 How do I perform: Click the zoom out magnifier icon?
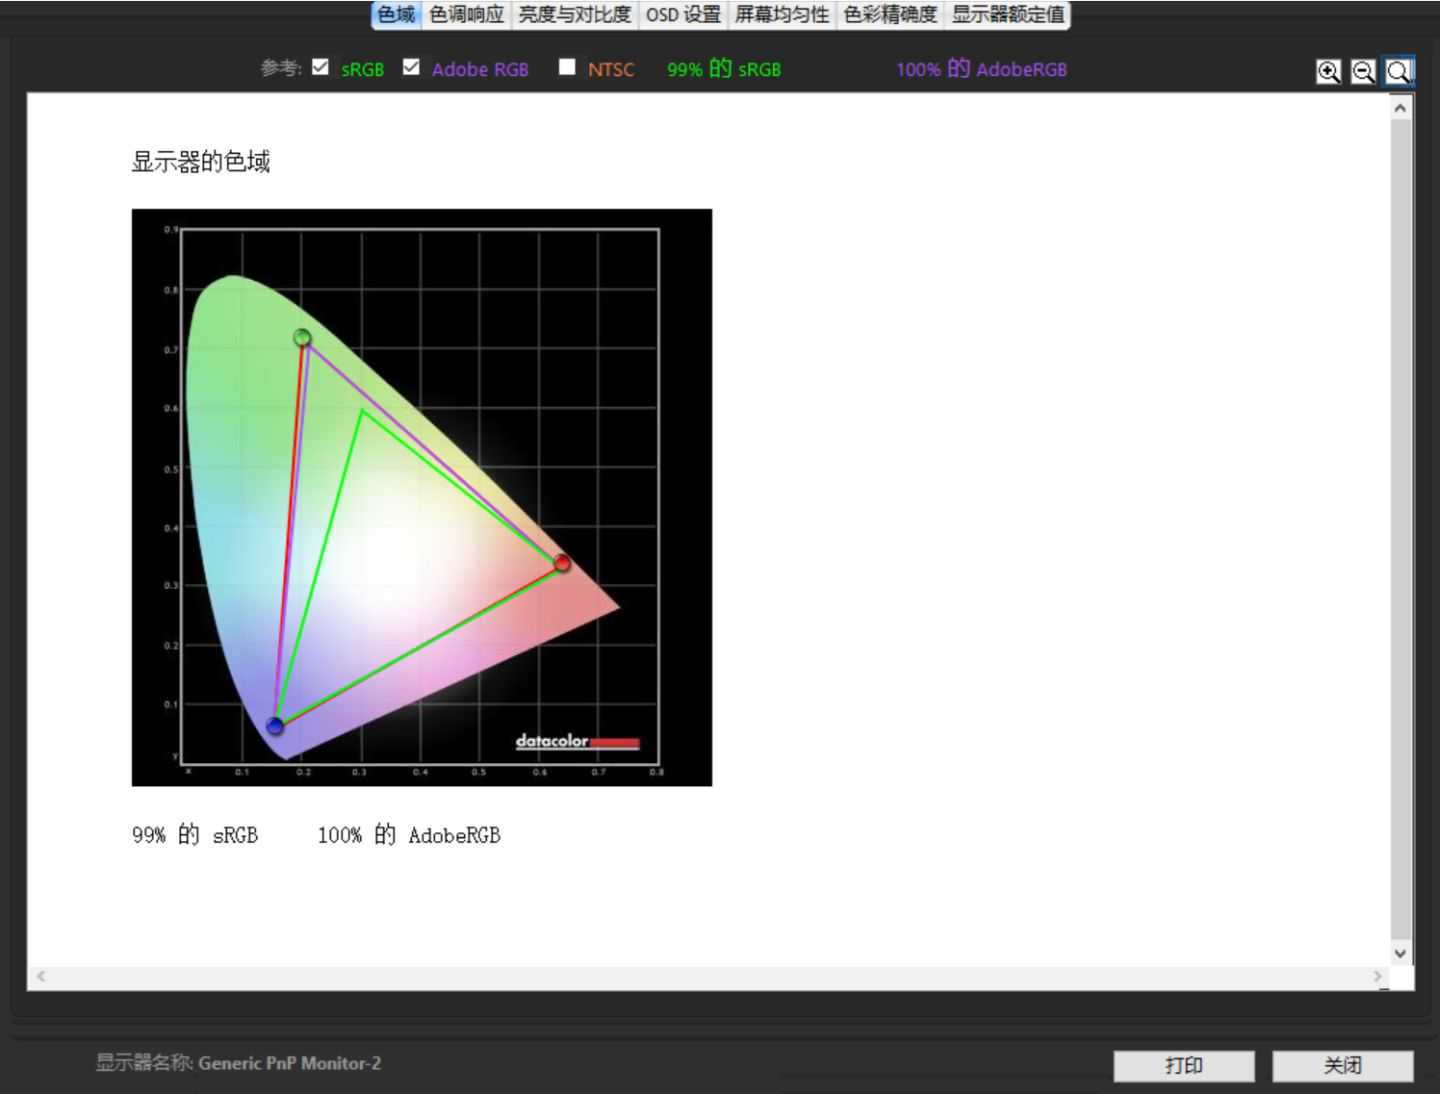(x=1363, y=72)
